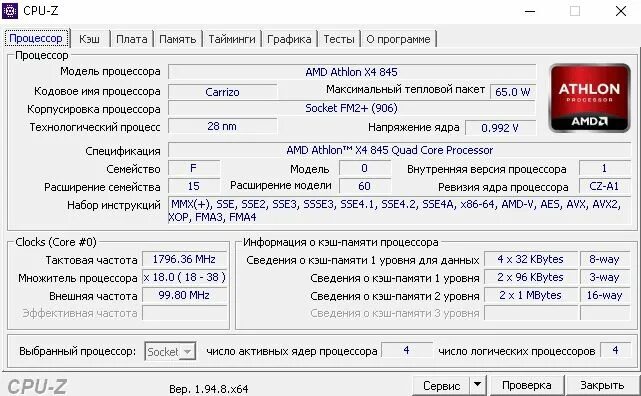Click the L1 data cache value 4 x 32 KBytes

pyautogui.click(x=531, y=259)
